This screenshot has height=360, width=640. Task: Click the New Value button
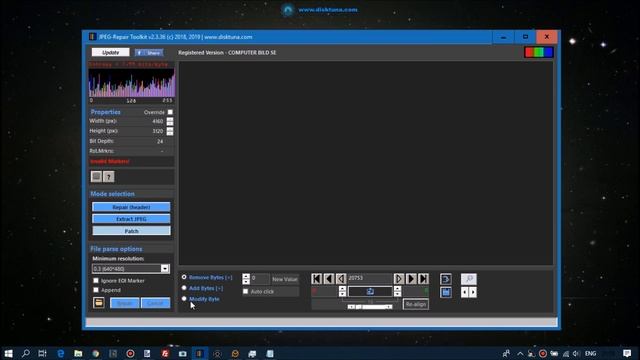[x=285, y=279]
